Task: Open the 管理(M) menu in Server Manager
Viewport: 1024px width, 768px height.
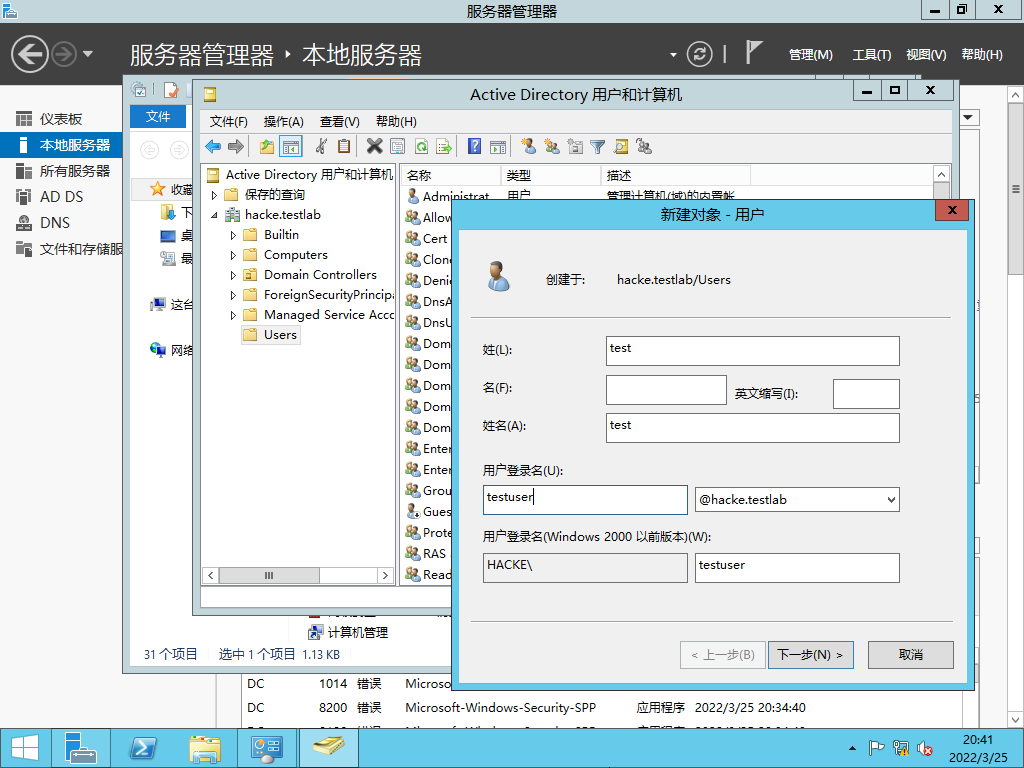Action: click(x=810, y=55)
